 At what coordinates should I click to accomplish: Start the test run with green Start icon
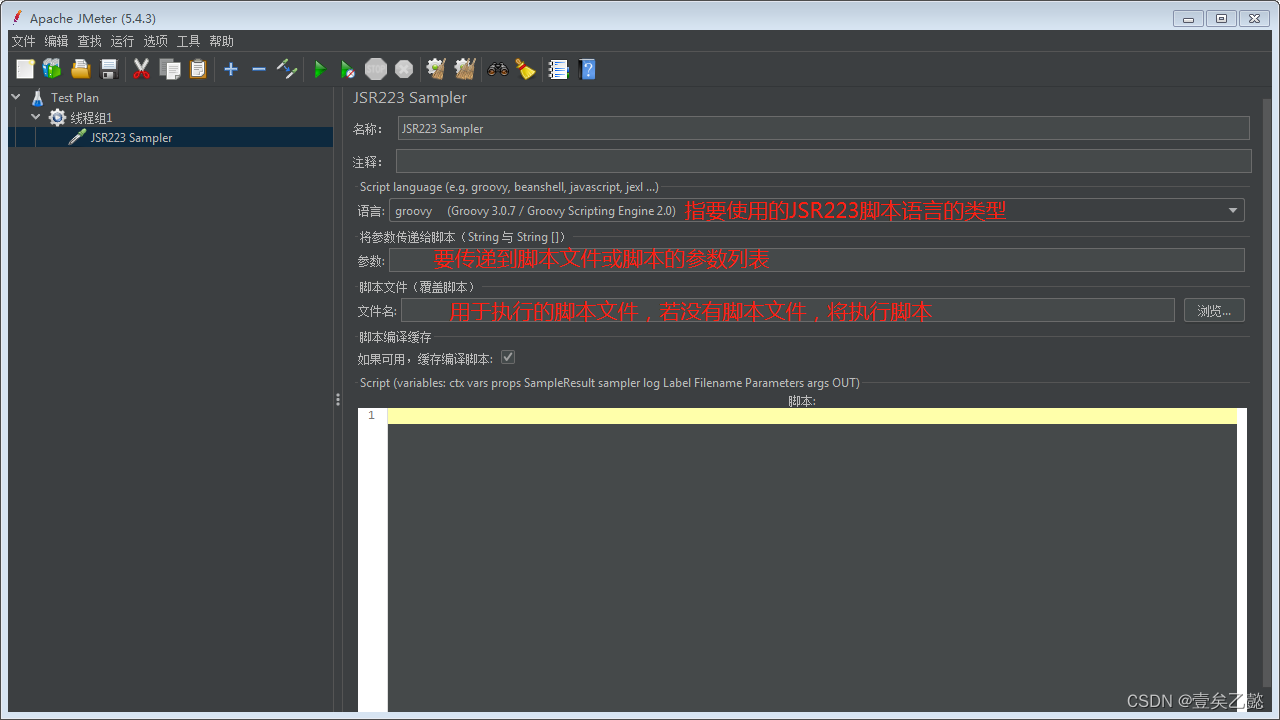click(x=319, y=69)
